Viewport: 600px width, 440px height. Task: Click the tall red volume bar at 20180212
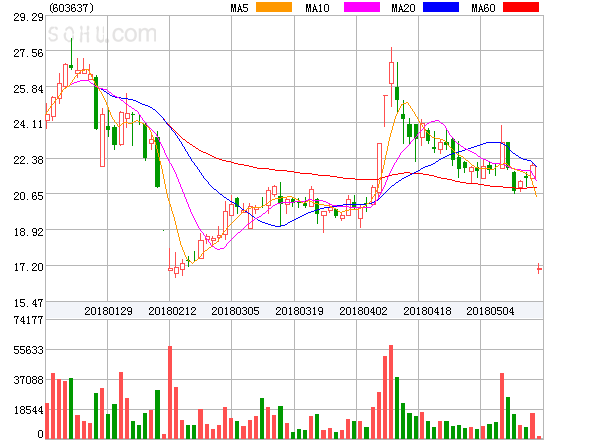coord(170,392)
